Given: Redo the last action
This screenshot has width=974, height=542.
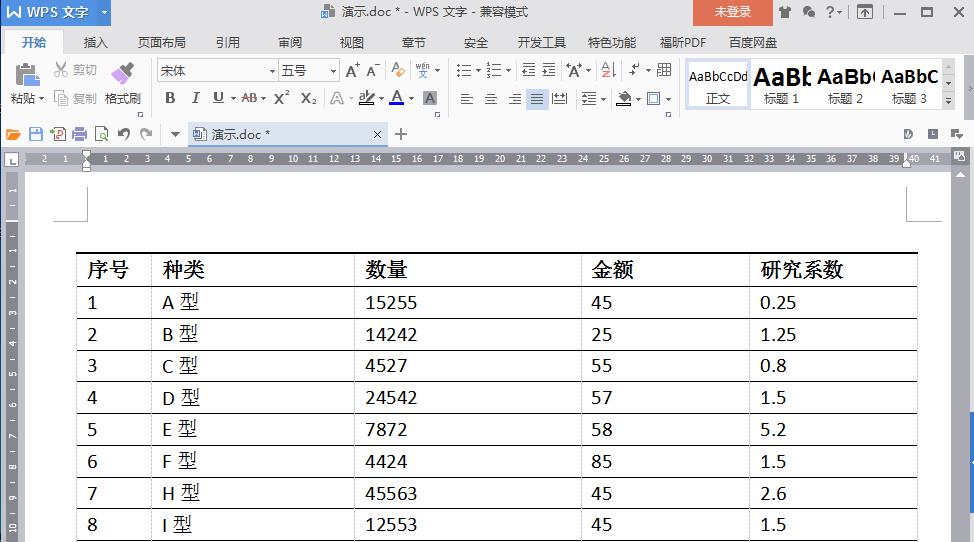Looking at the screenshot, I should pos(146,134).
